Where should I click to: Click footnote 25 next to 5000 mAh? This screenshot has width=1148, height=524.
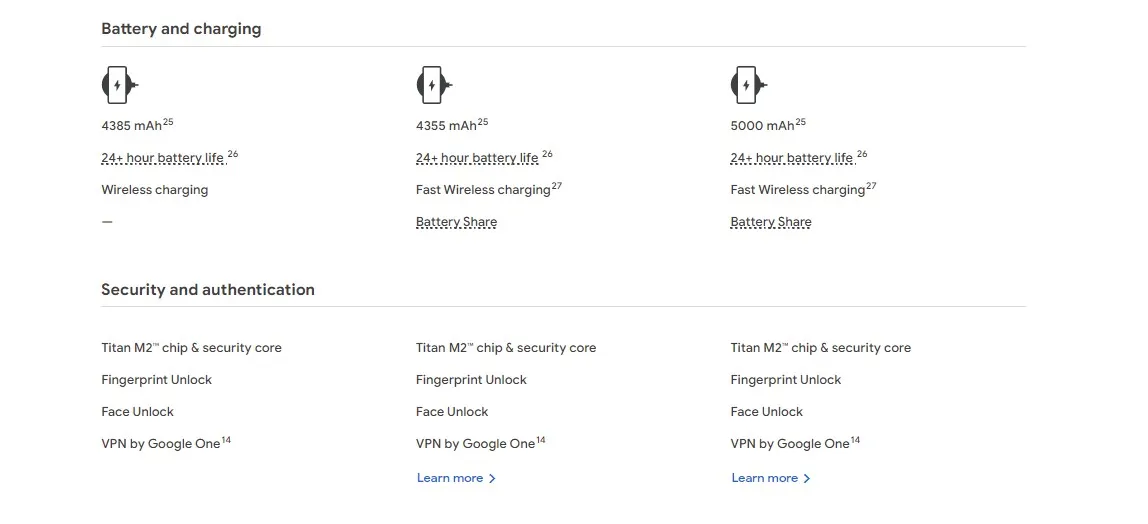[x=800, y=122]
